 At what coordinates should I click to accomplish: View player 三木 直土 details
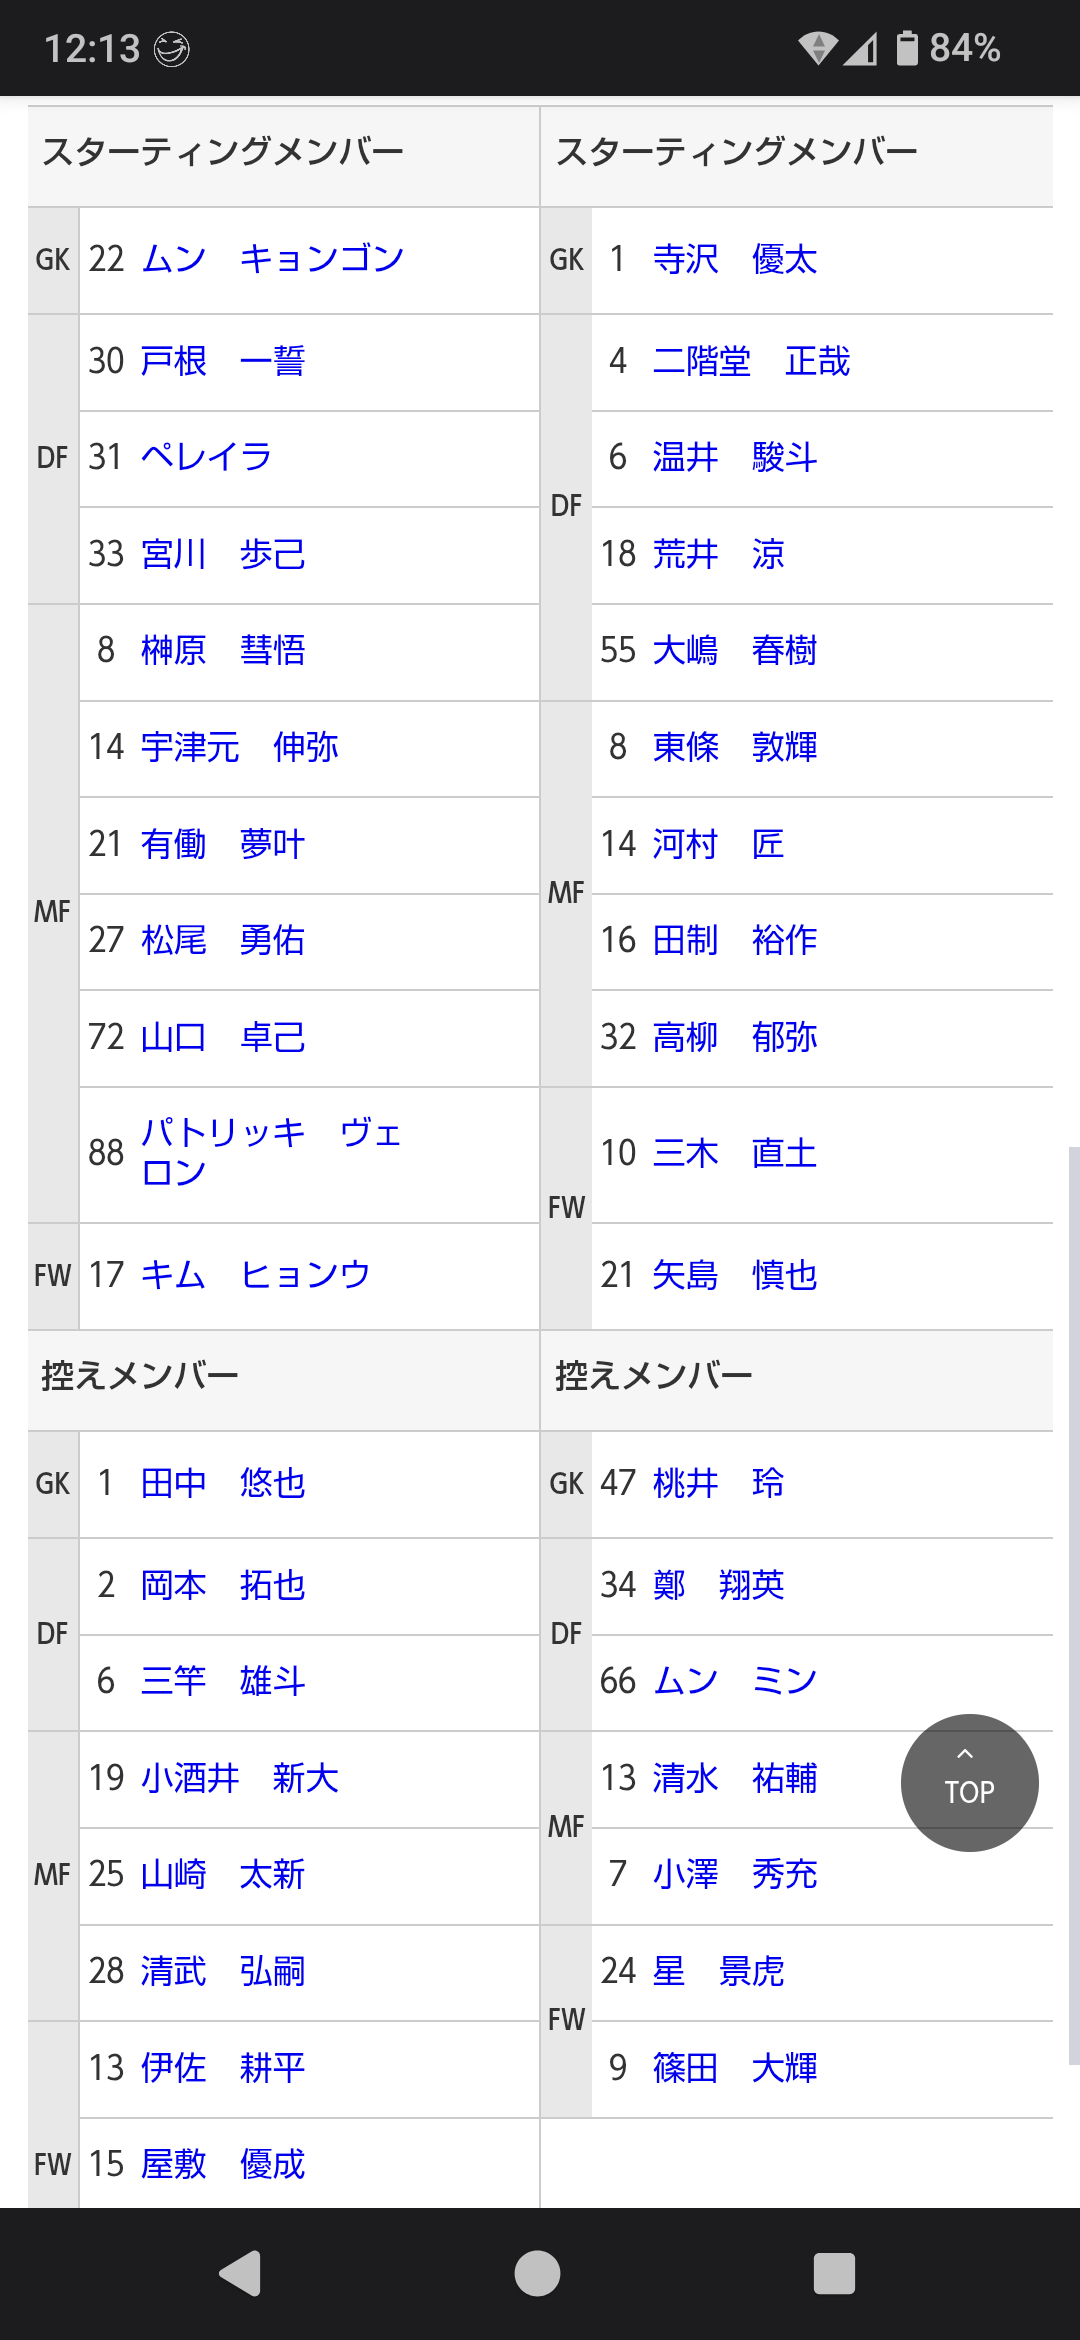(734, 1153)
